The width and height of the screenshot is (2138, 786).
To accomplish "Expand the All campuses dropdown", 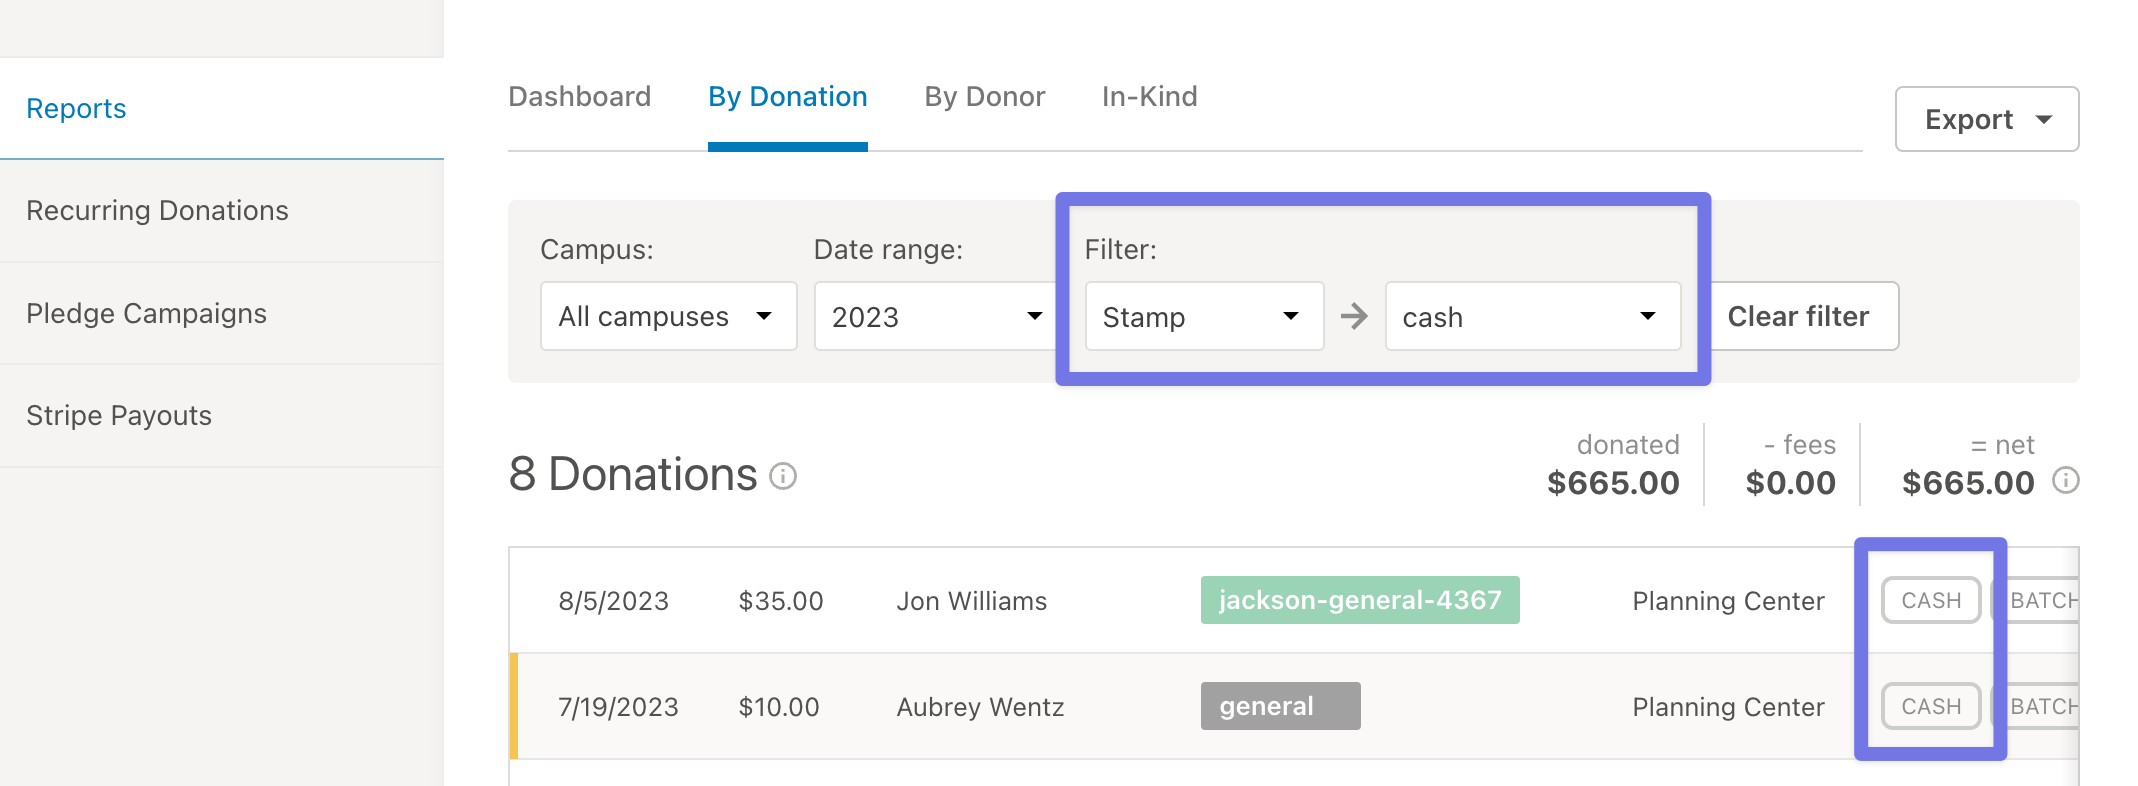I will (x=669, y=316).
